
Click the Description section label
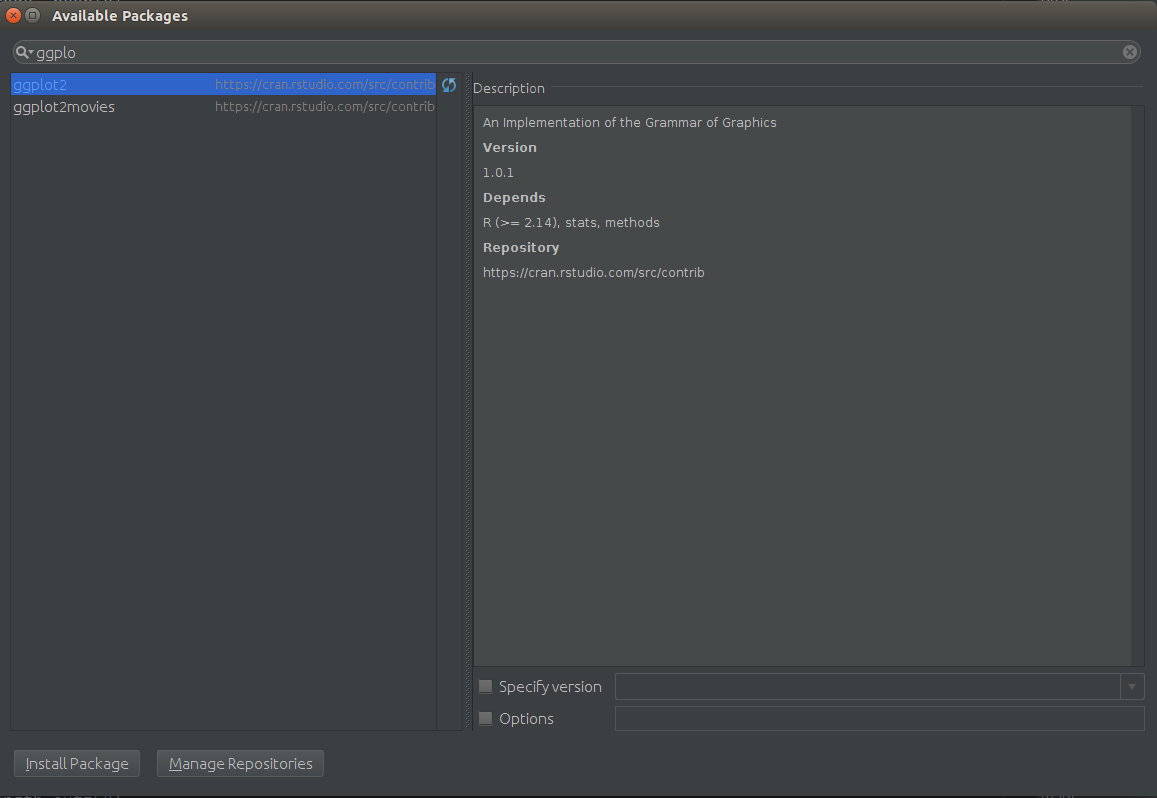click(508, 88)
